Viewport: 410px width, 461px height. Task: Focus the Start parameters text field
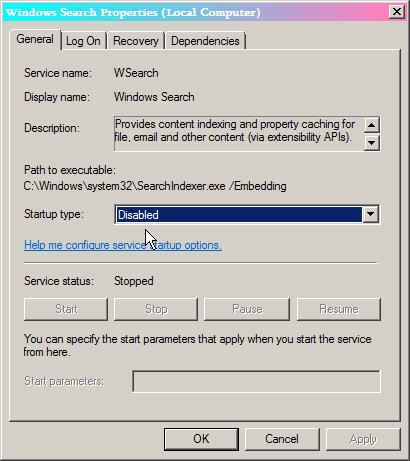coord(256,381)
